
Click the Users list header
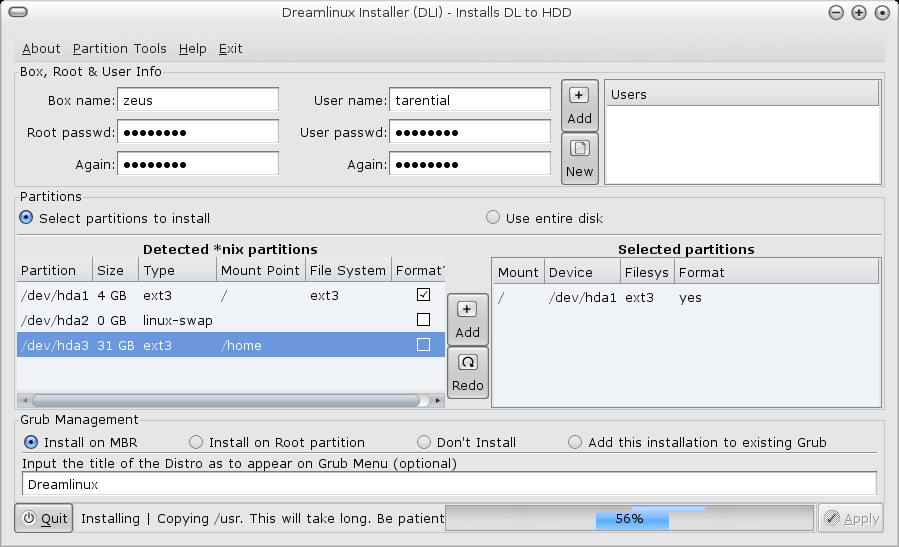742,94
